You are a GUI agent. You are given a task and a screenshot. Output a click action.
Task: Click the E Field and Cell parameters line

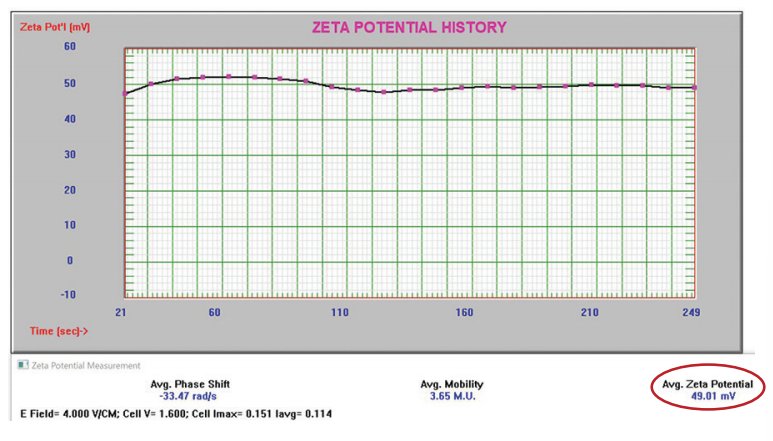pyautogui.click(x=175, y=413)
